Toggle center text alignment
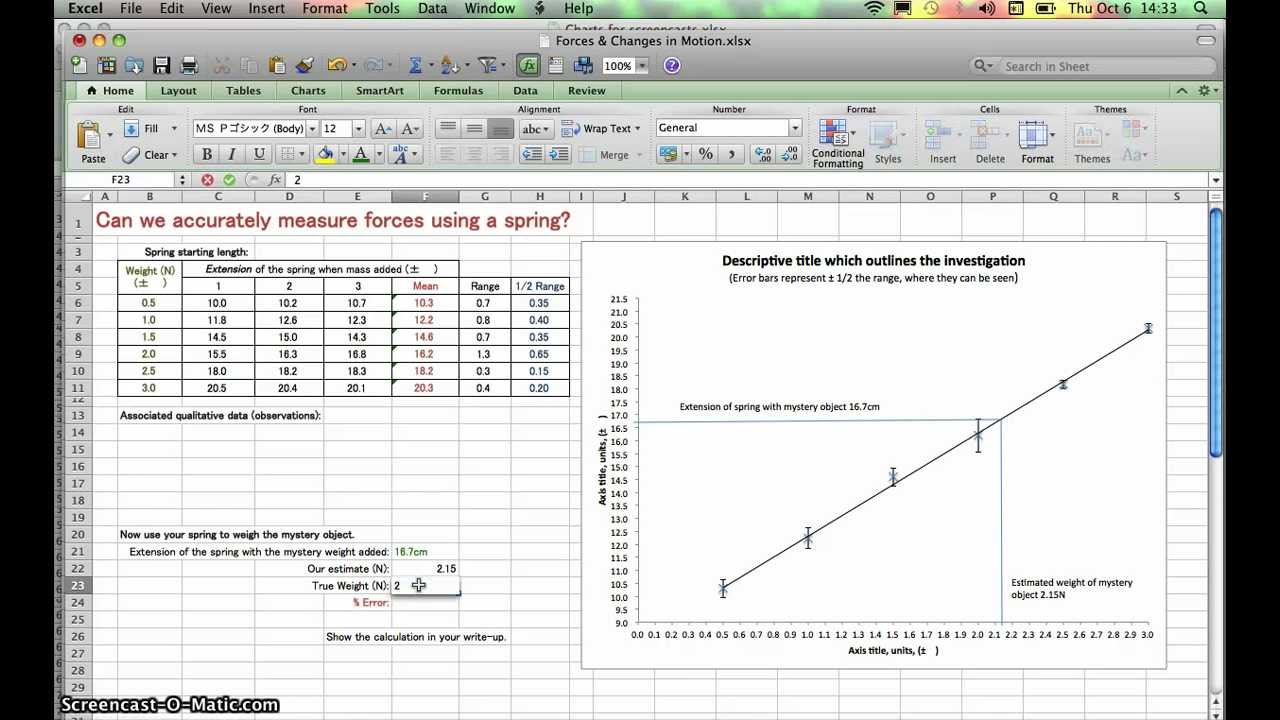This screenshot has width=1280, height=720. coord(475,154)
